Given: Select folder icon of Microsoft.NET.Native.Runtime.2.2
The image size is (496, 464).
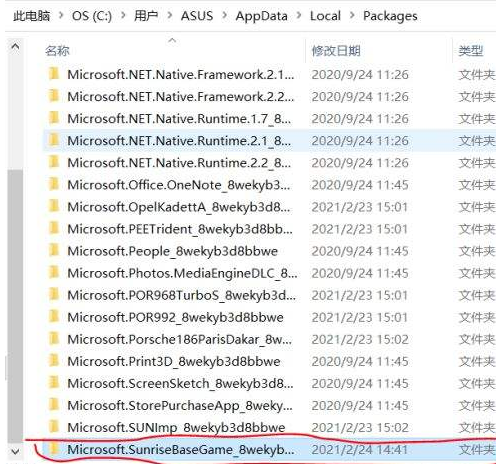Looking at the screenshot, I should (x=54, y=162).
